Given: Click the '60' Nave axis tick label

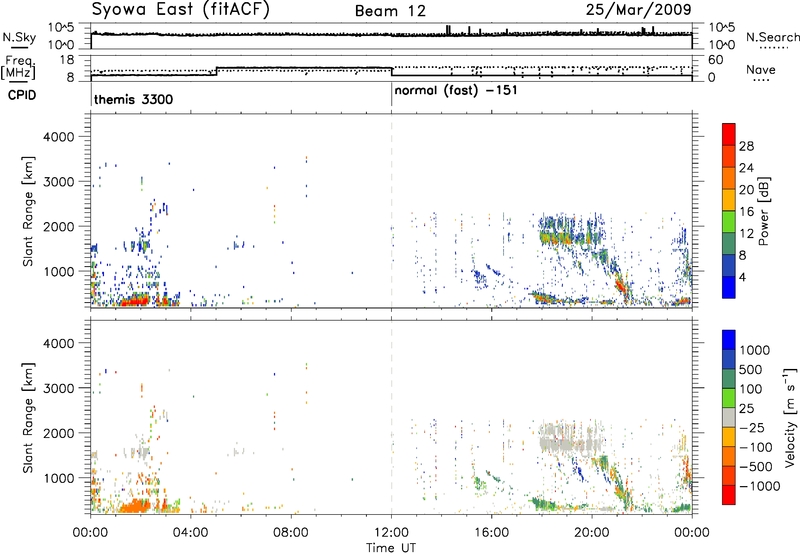Looking at the screenshot, I should 715,60.
